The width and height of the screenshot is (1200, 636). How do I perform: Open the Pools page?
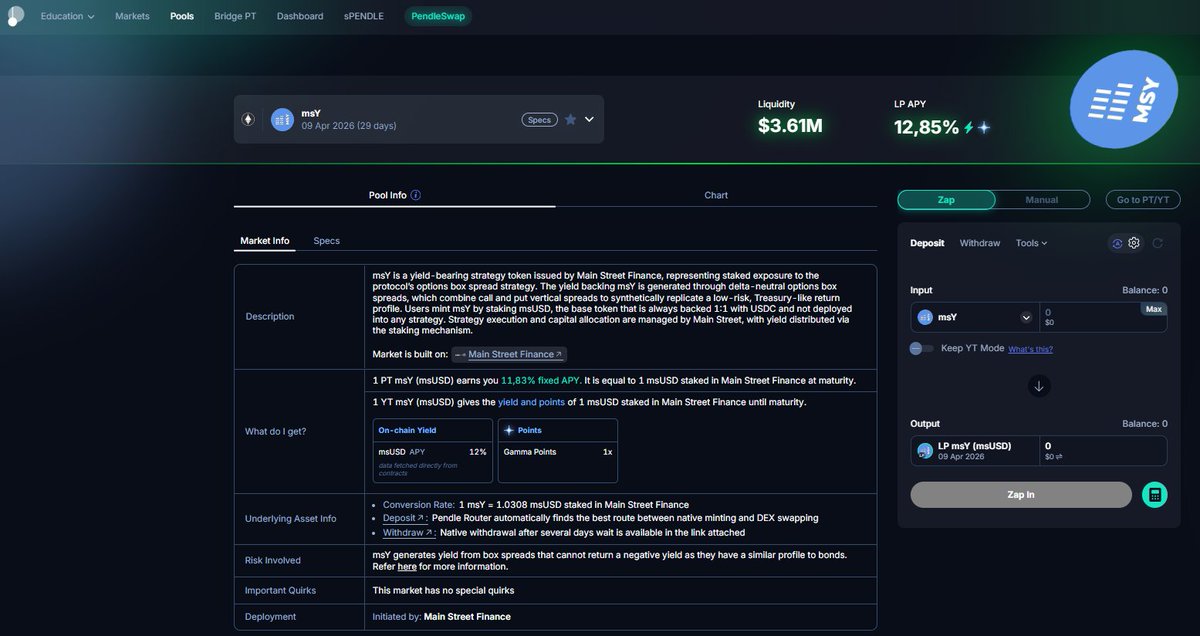(182, 16)
